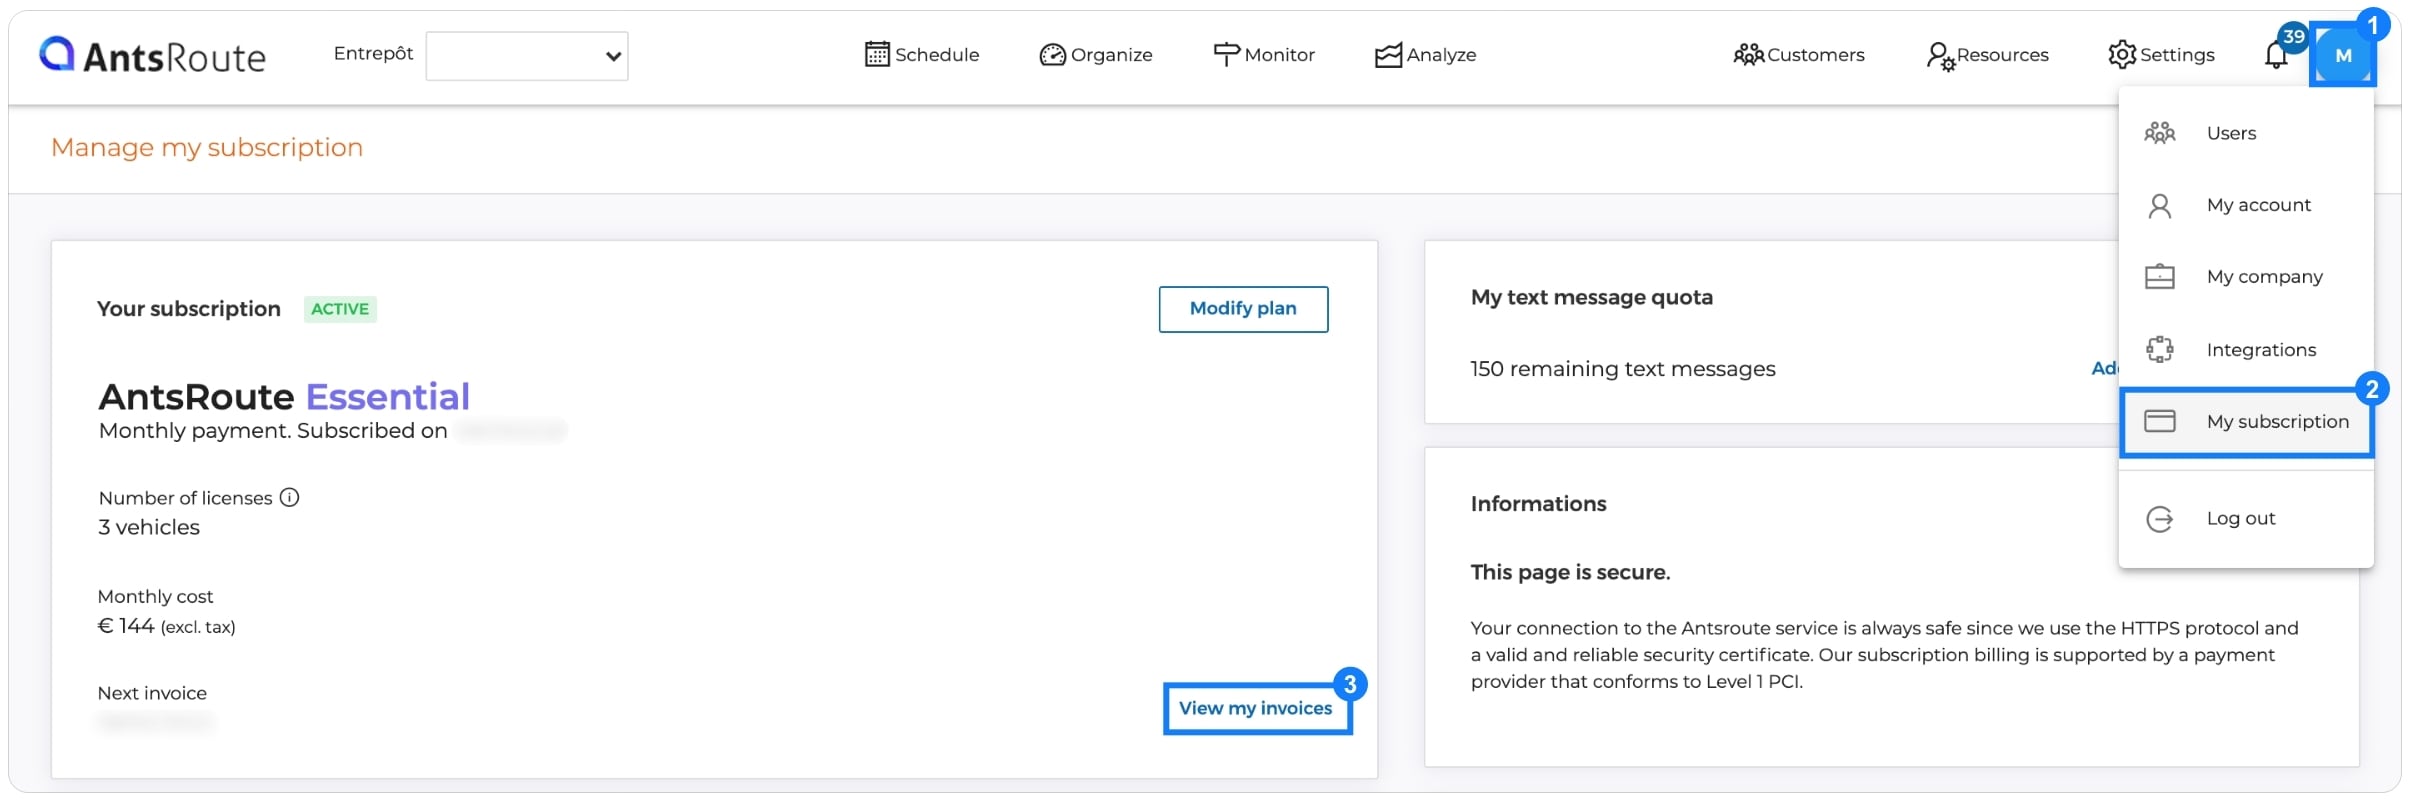Click the Integrations puzzle icon
This screenshot has width=2410, height=804.
(x=2159, y=349)
